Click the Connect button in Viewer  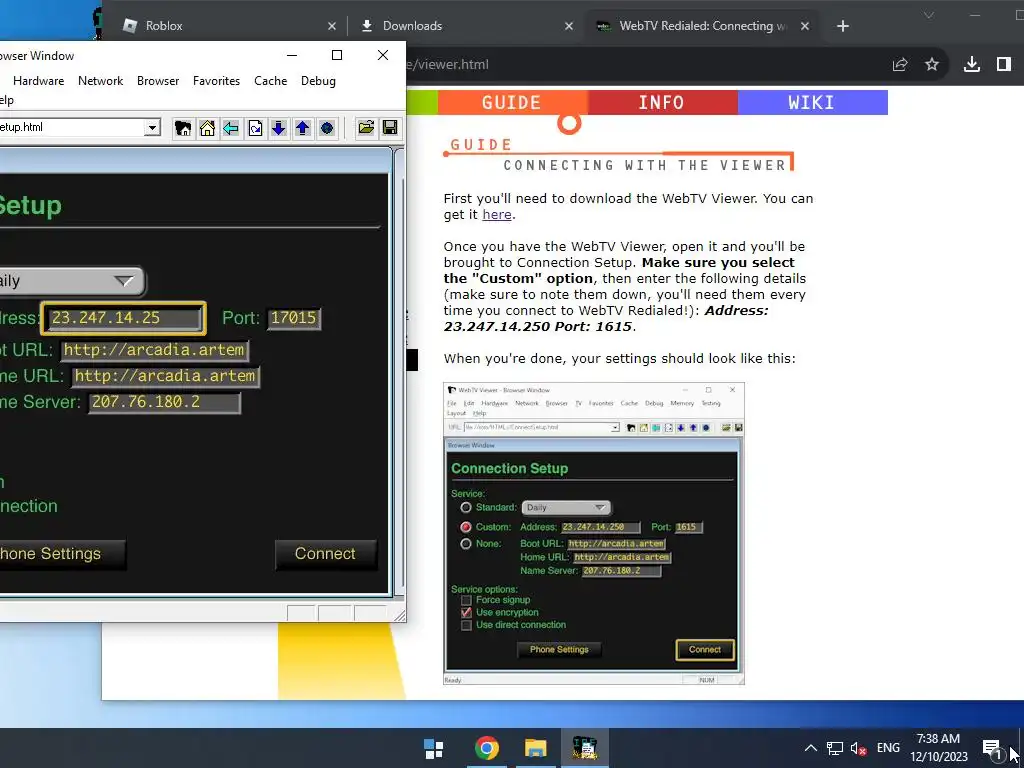[x=325, y=554]
